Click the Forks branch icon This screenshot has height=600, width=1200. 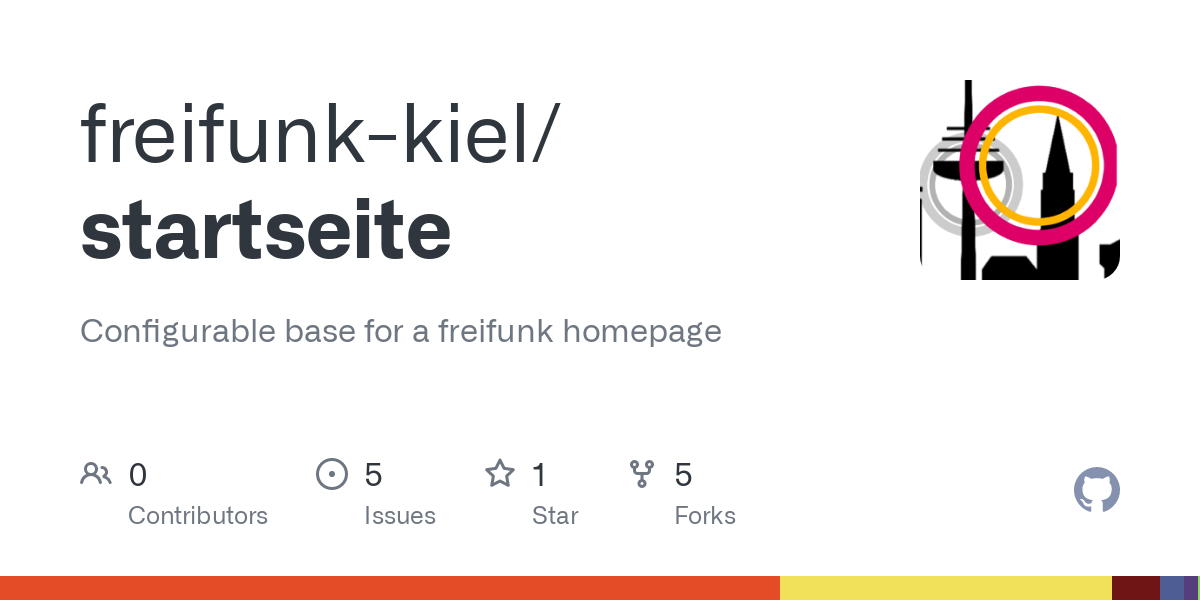[x=642, y=474]
